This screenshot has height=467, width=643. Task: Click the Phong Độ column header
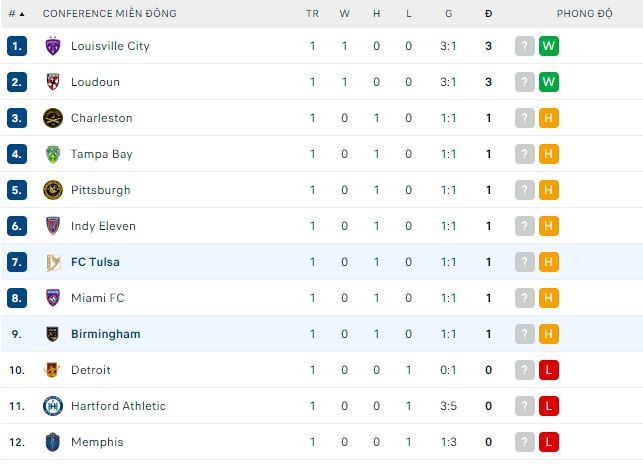[x=583, y=14]
